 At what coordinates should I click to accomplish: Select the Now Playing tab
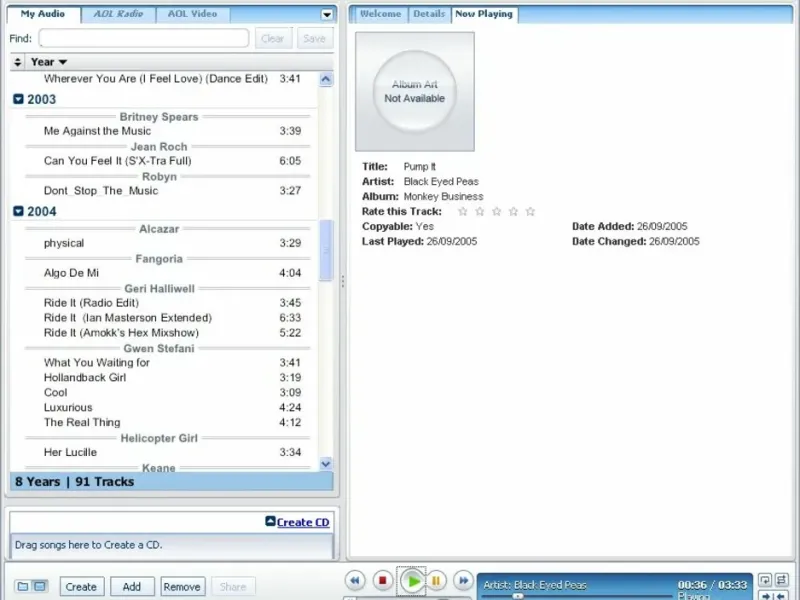click(484, 14)
